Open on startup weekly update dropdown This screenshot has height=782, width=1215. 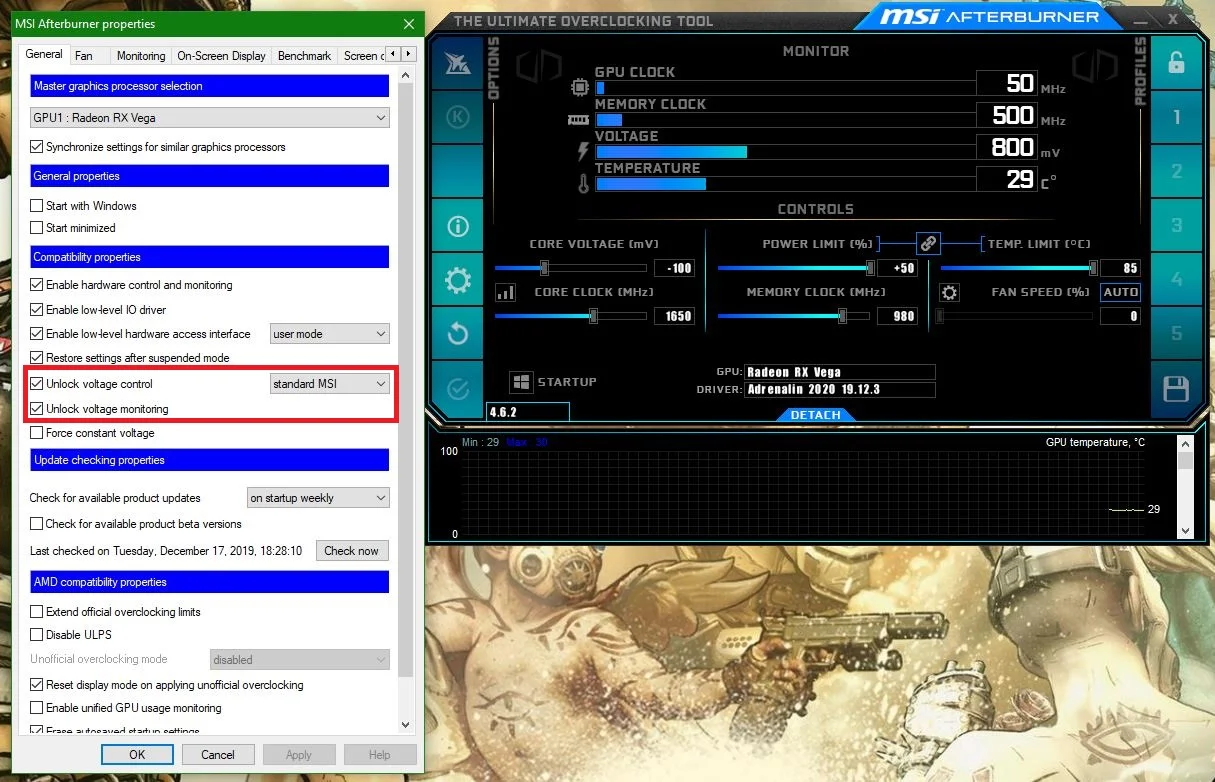coord(318,498)
